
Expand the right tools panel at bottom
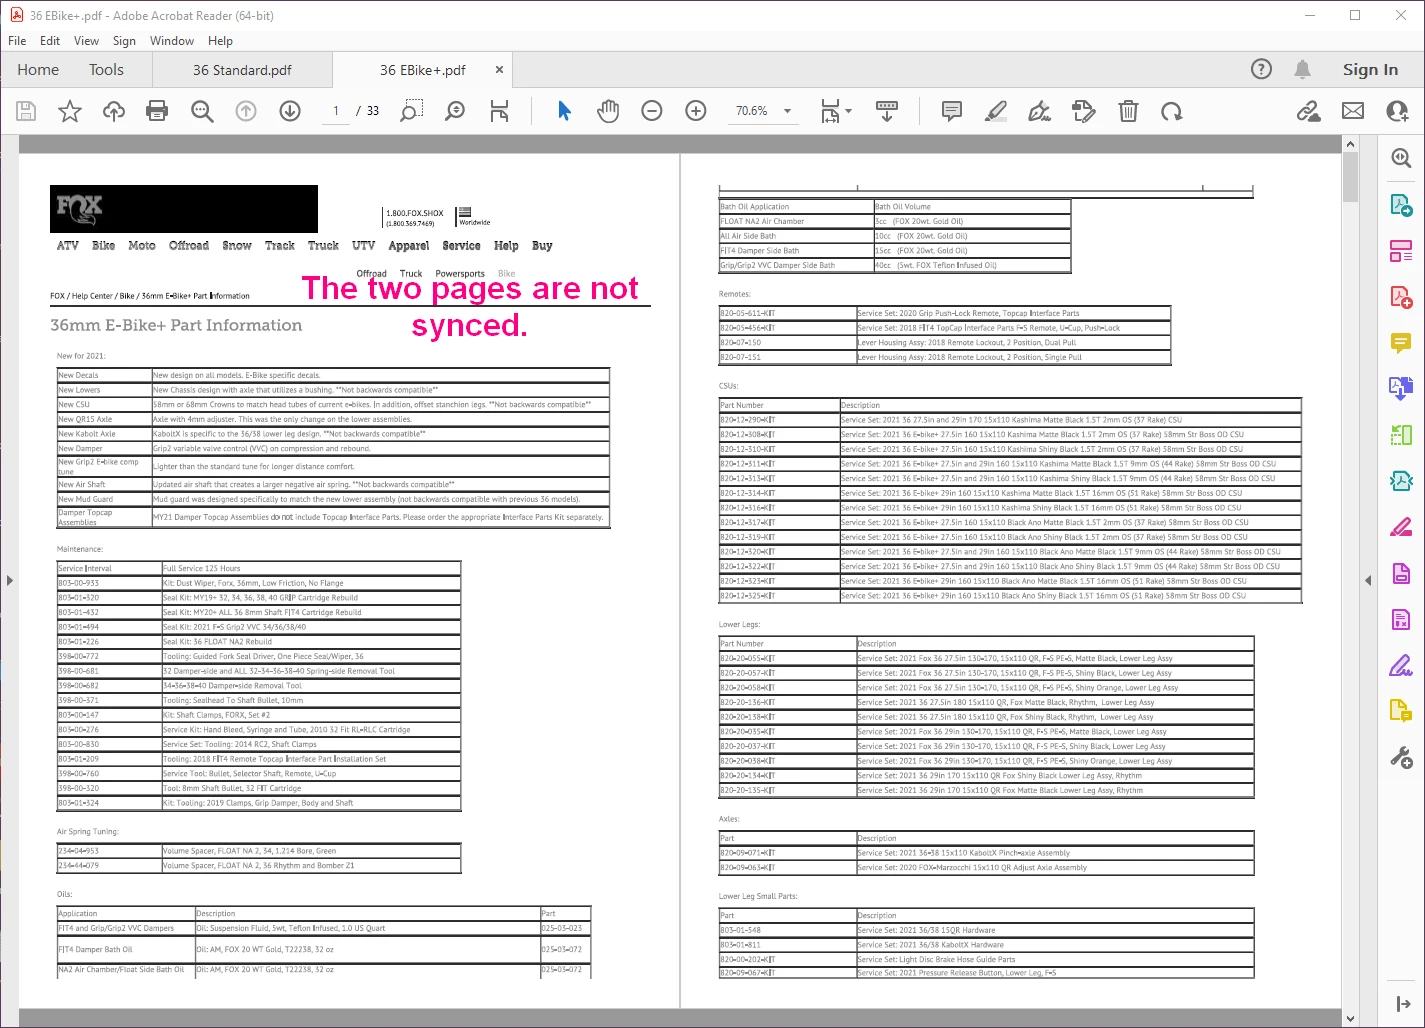click(x=1402, y=1004)
